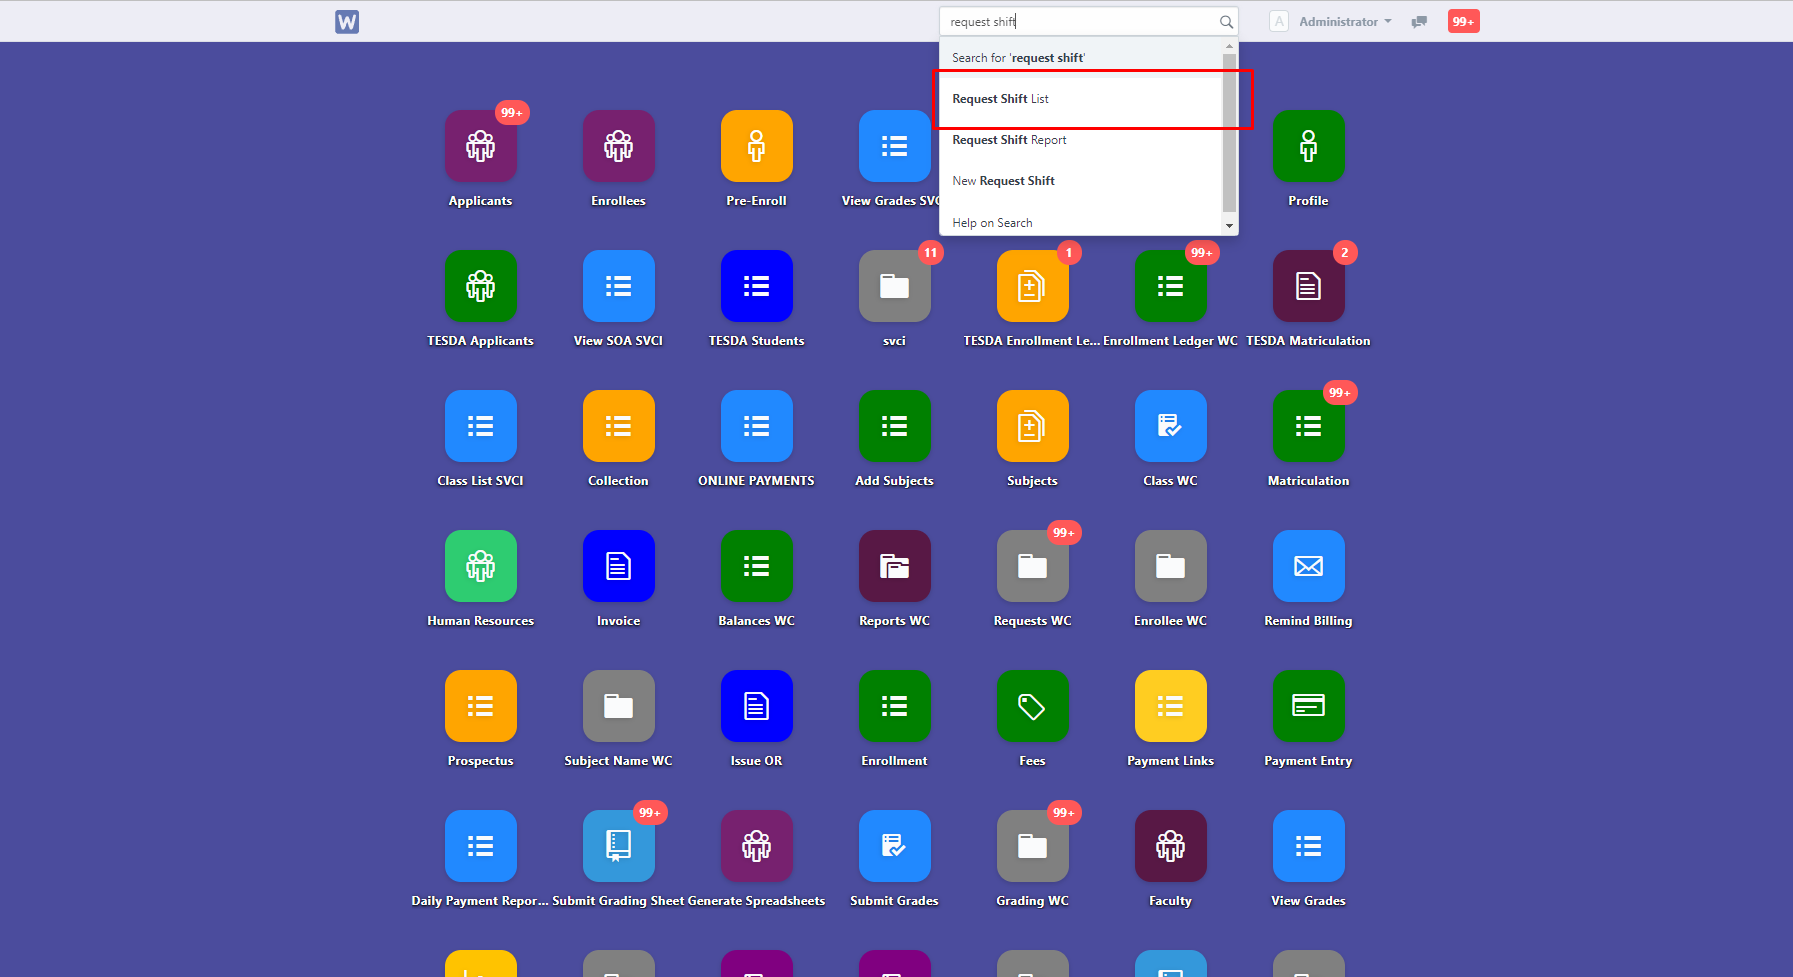The height and width of the screenshot is (977, 1793).
Task: Open the Collection icon
Action: pos(619,426)
